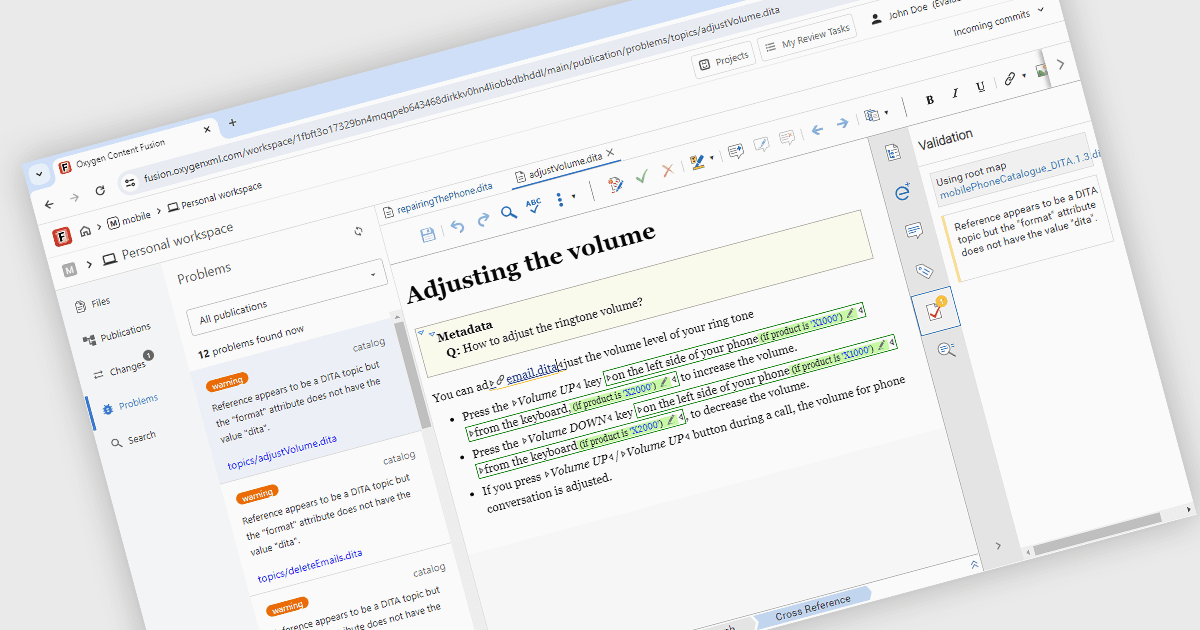Run the ABC spell check
1200x630 pixels.
534,205
